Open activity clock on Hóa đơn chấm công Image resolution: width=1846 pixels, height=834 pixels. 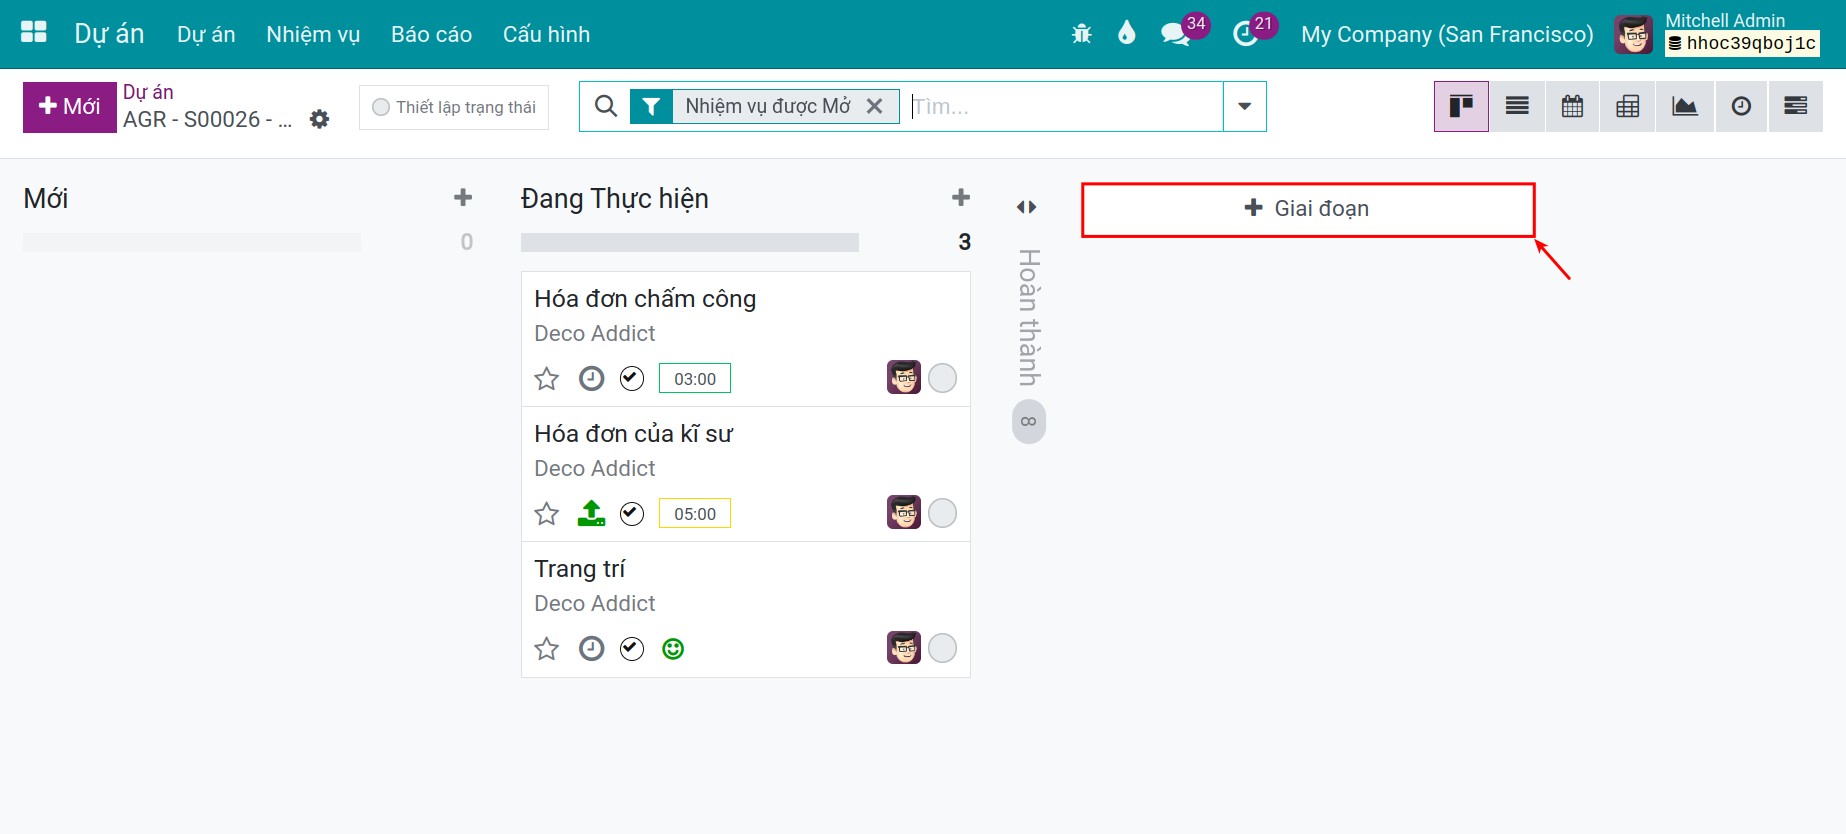592,379
